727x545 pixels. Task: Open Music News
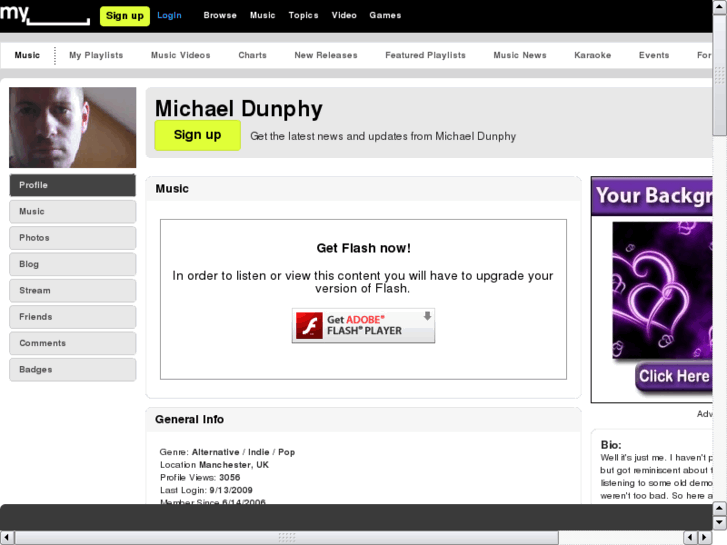coord(520,55)
